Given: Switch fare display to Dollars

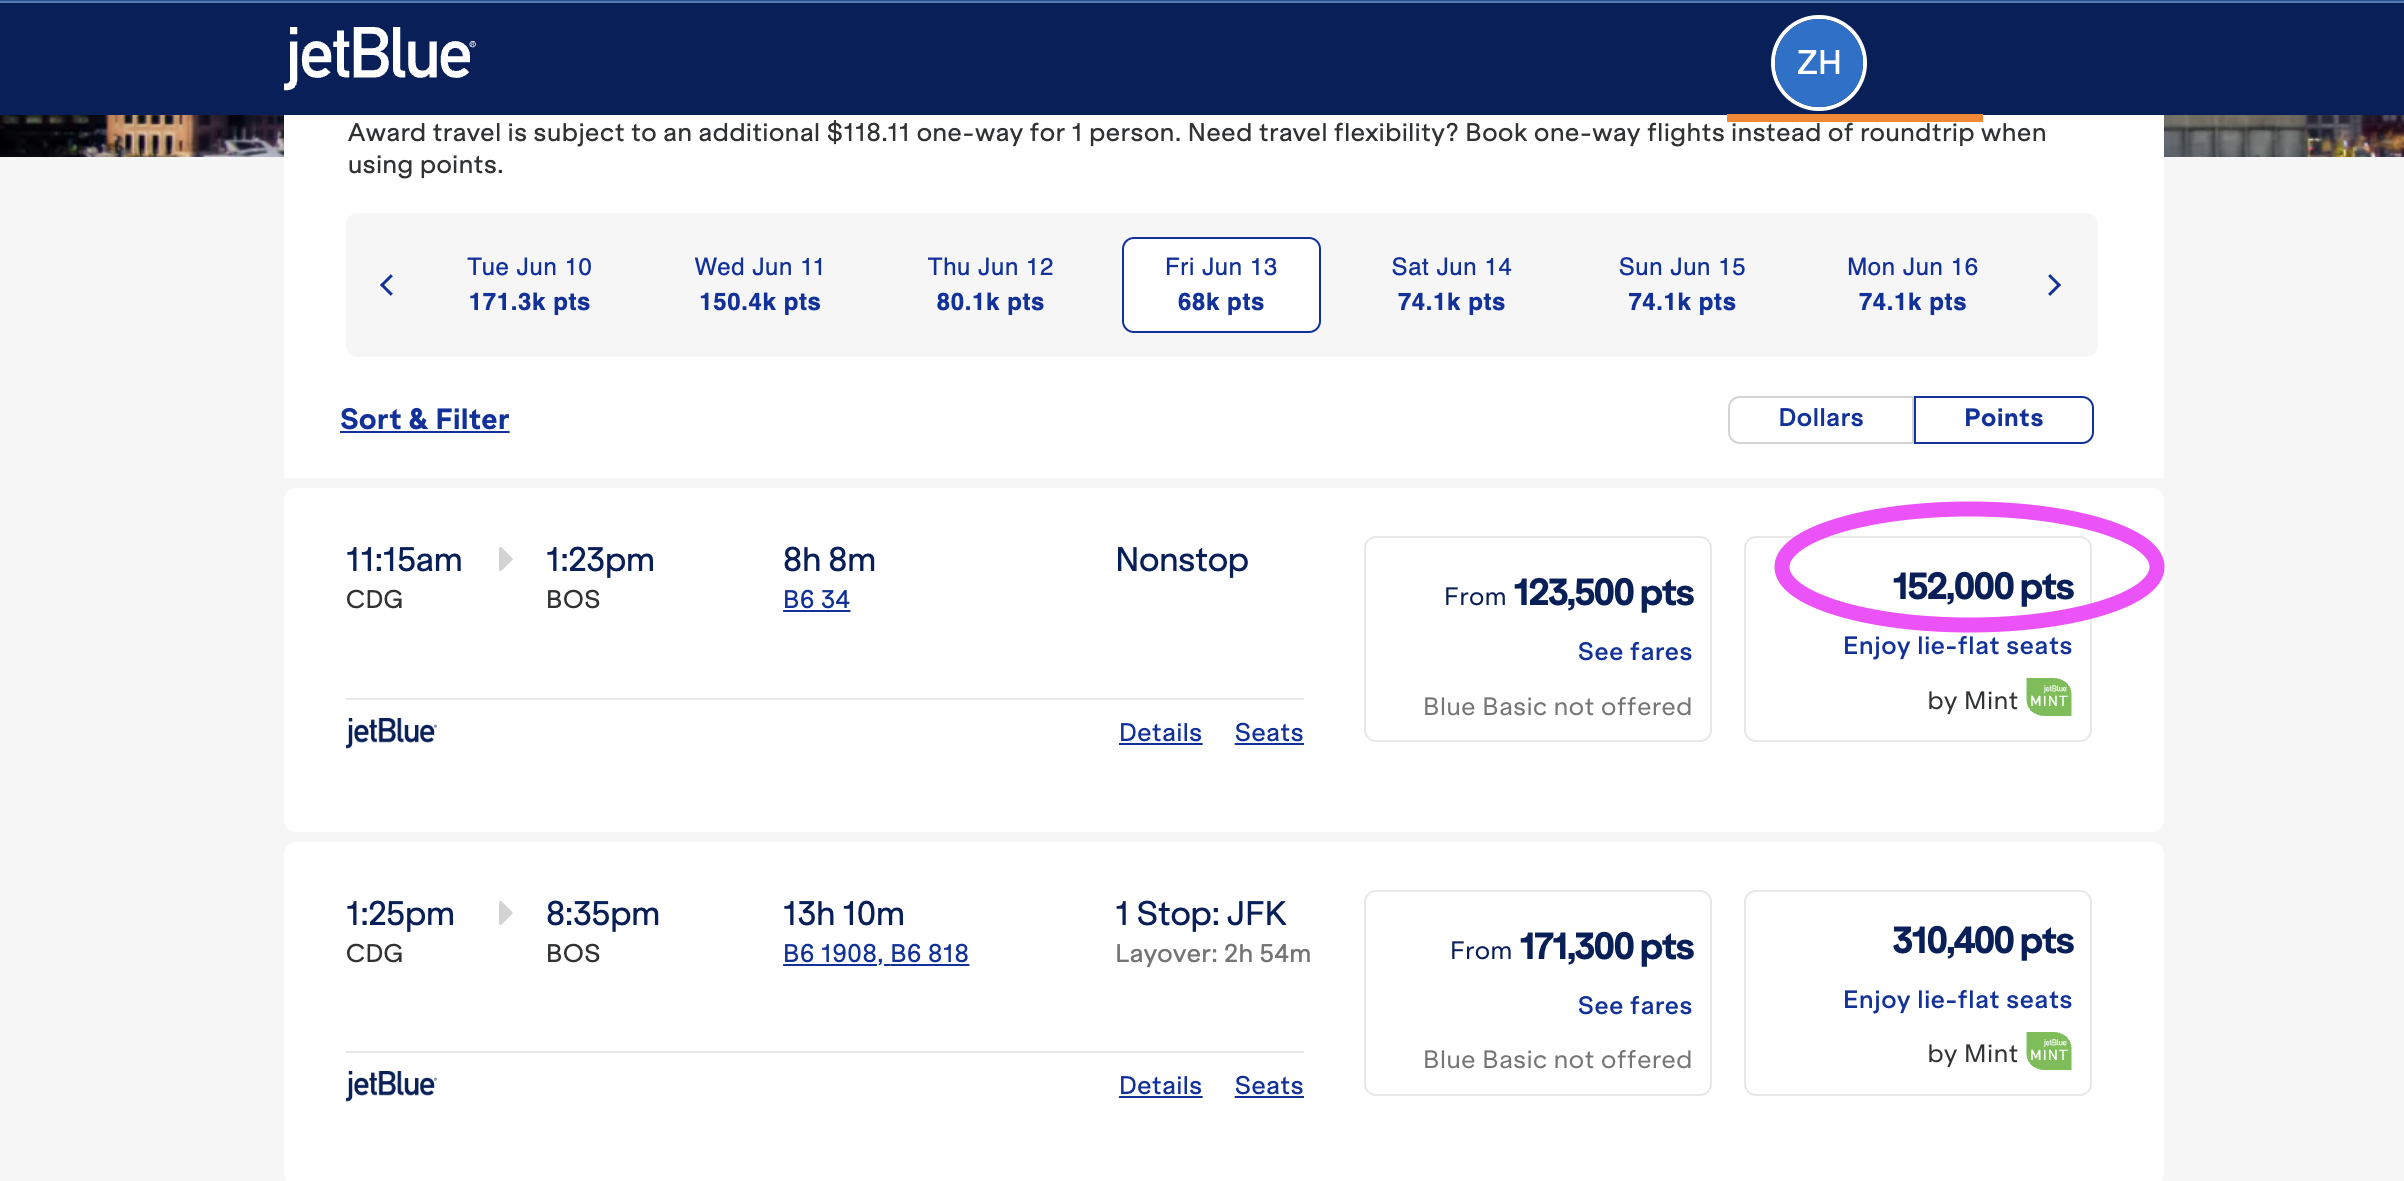Looking at the screenshot, I should (1821, 419).
